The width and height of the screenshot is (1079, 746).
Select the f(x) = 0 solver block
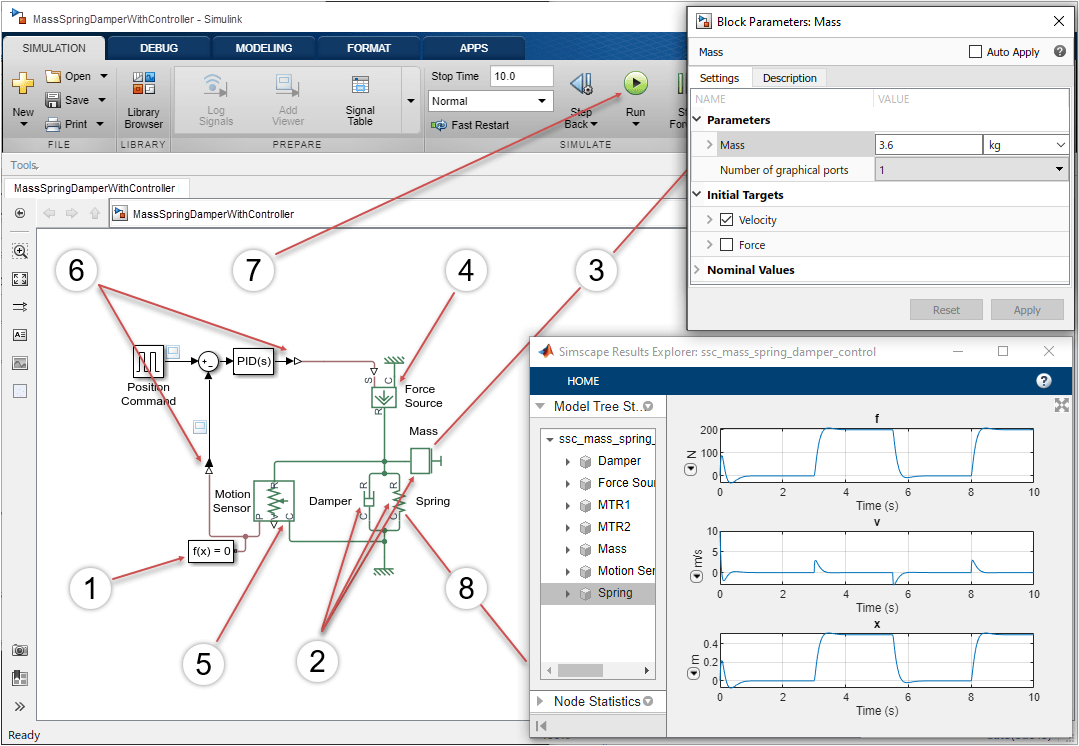[211, 551]
